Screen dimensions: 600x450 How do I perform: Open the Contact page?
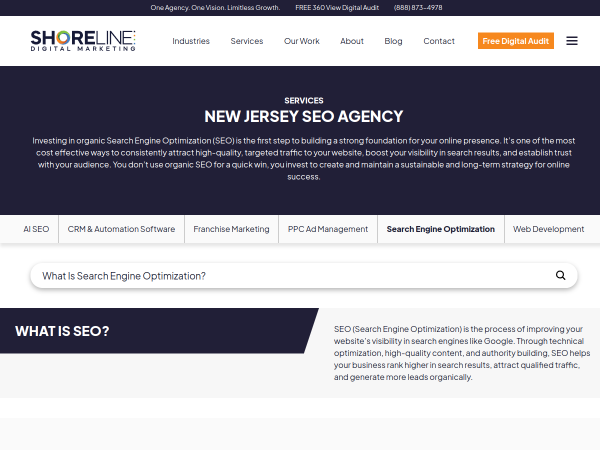click(439, 41)
